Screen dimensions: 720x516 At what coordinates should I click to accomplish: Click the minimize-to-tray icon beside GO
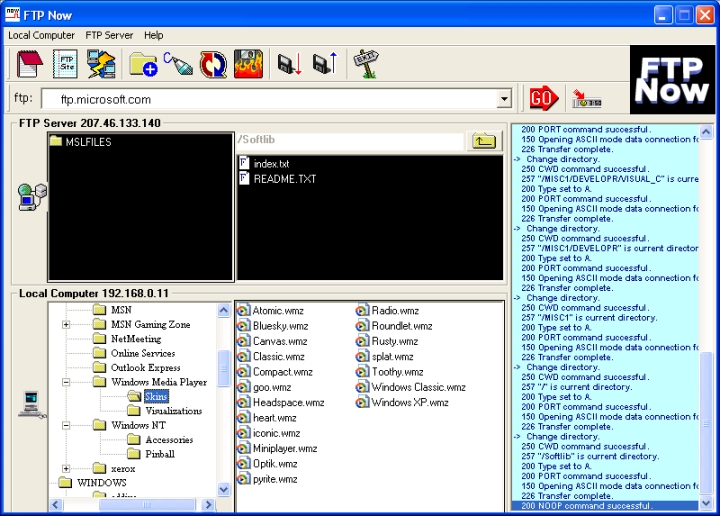pos(586,99)
